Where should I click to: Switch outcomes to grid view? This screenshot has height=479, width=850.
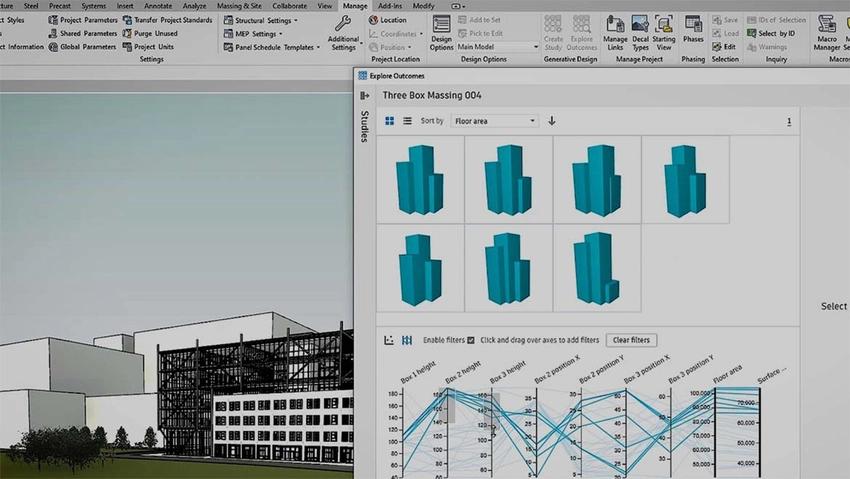[390, 121]
